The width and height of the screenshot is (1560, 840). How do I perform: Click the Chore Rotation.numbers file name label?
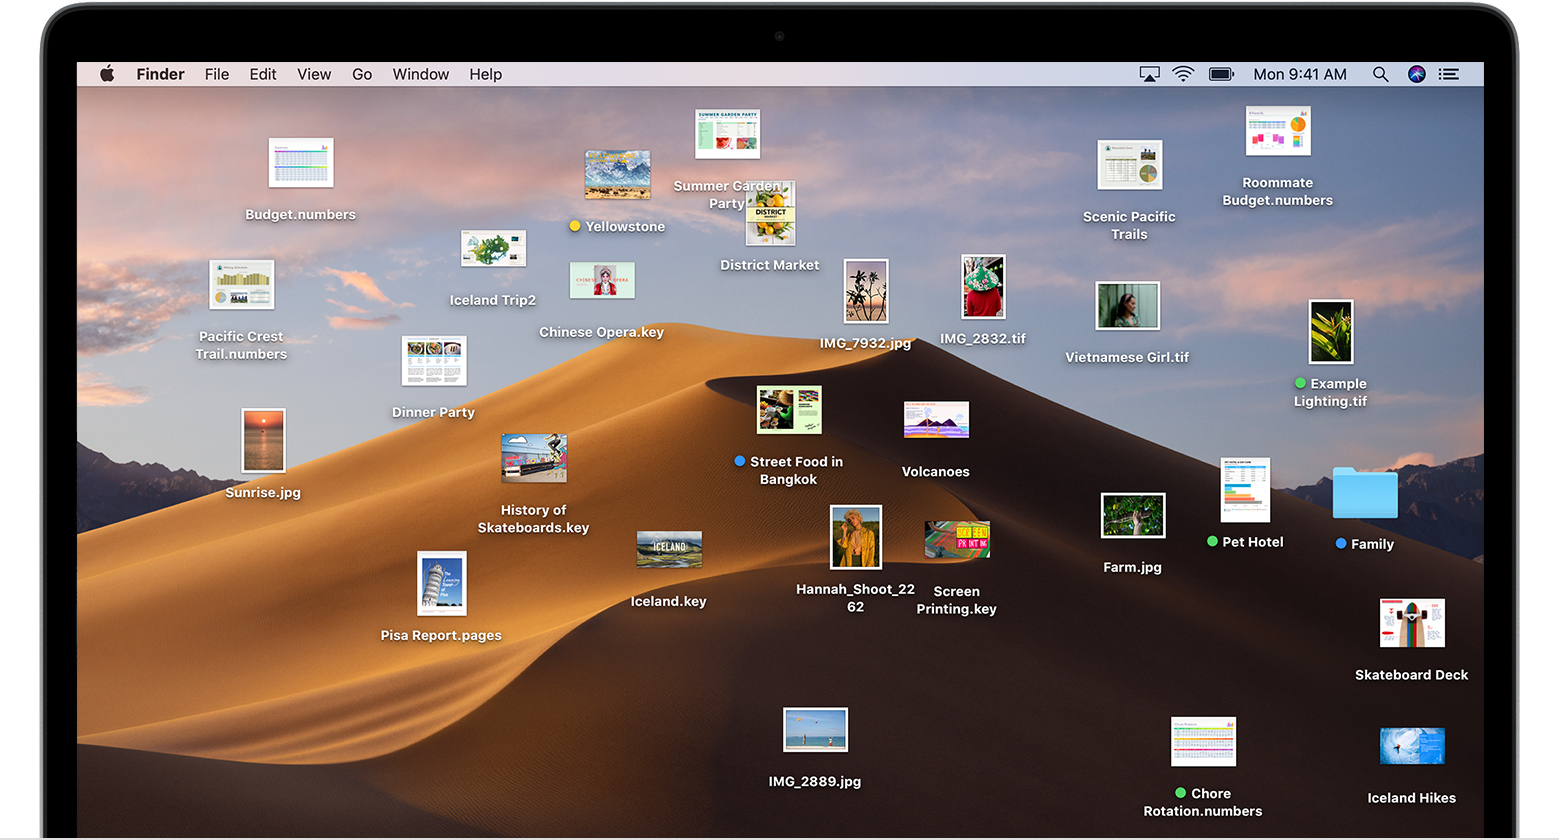tap(1203, 802)
